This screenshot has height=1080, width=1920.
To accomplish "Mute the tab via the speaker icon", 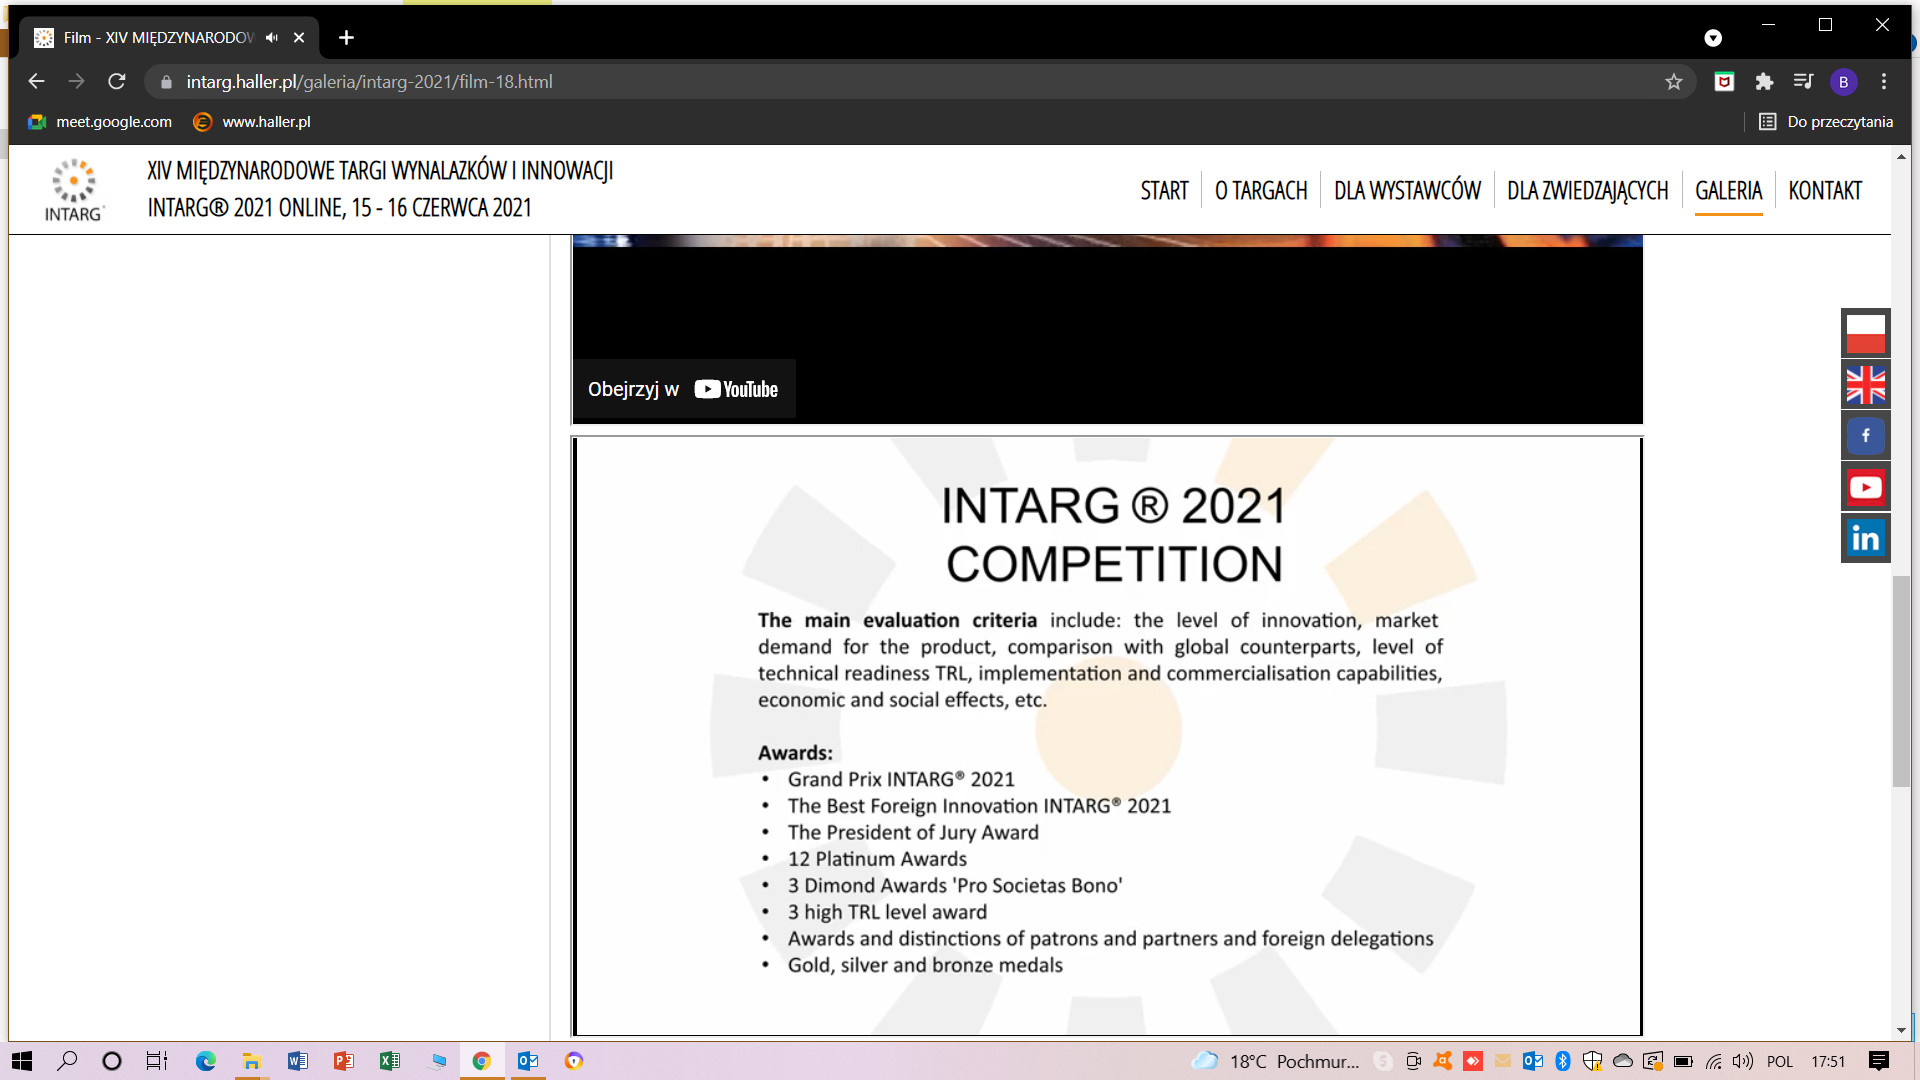I will (x=272, y=37).
